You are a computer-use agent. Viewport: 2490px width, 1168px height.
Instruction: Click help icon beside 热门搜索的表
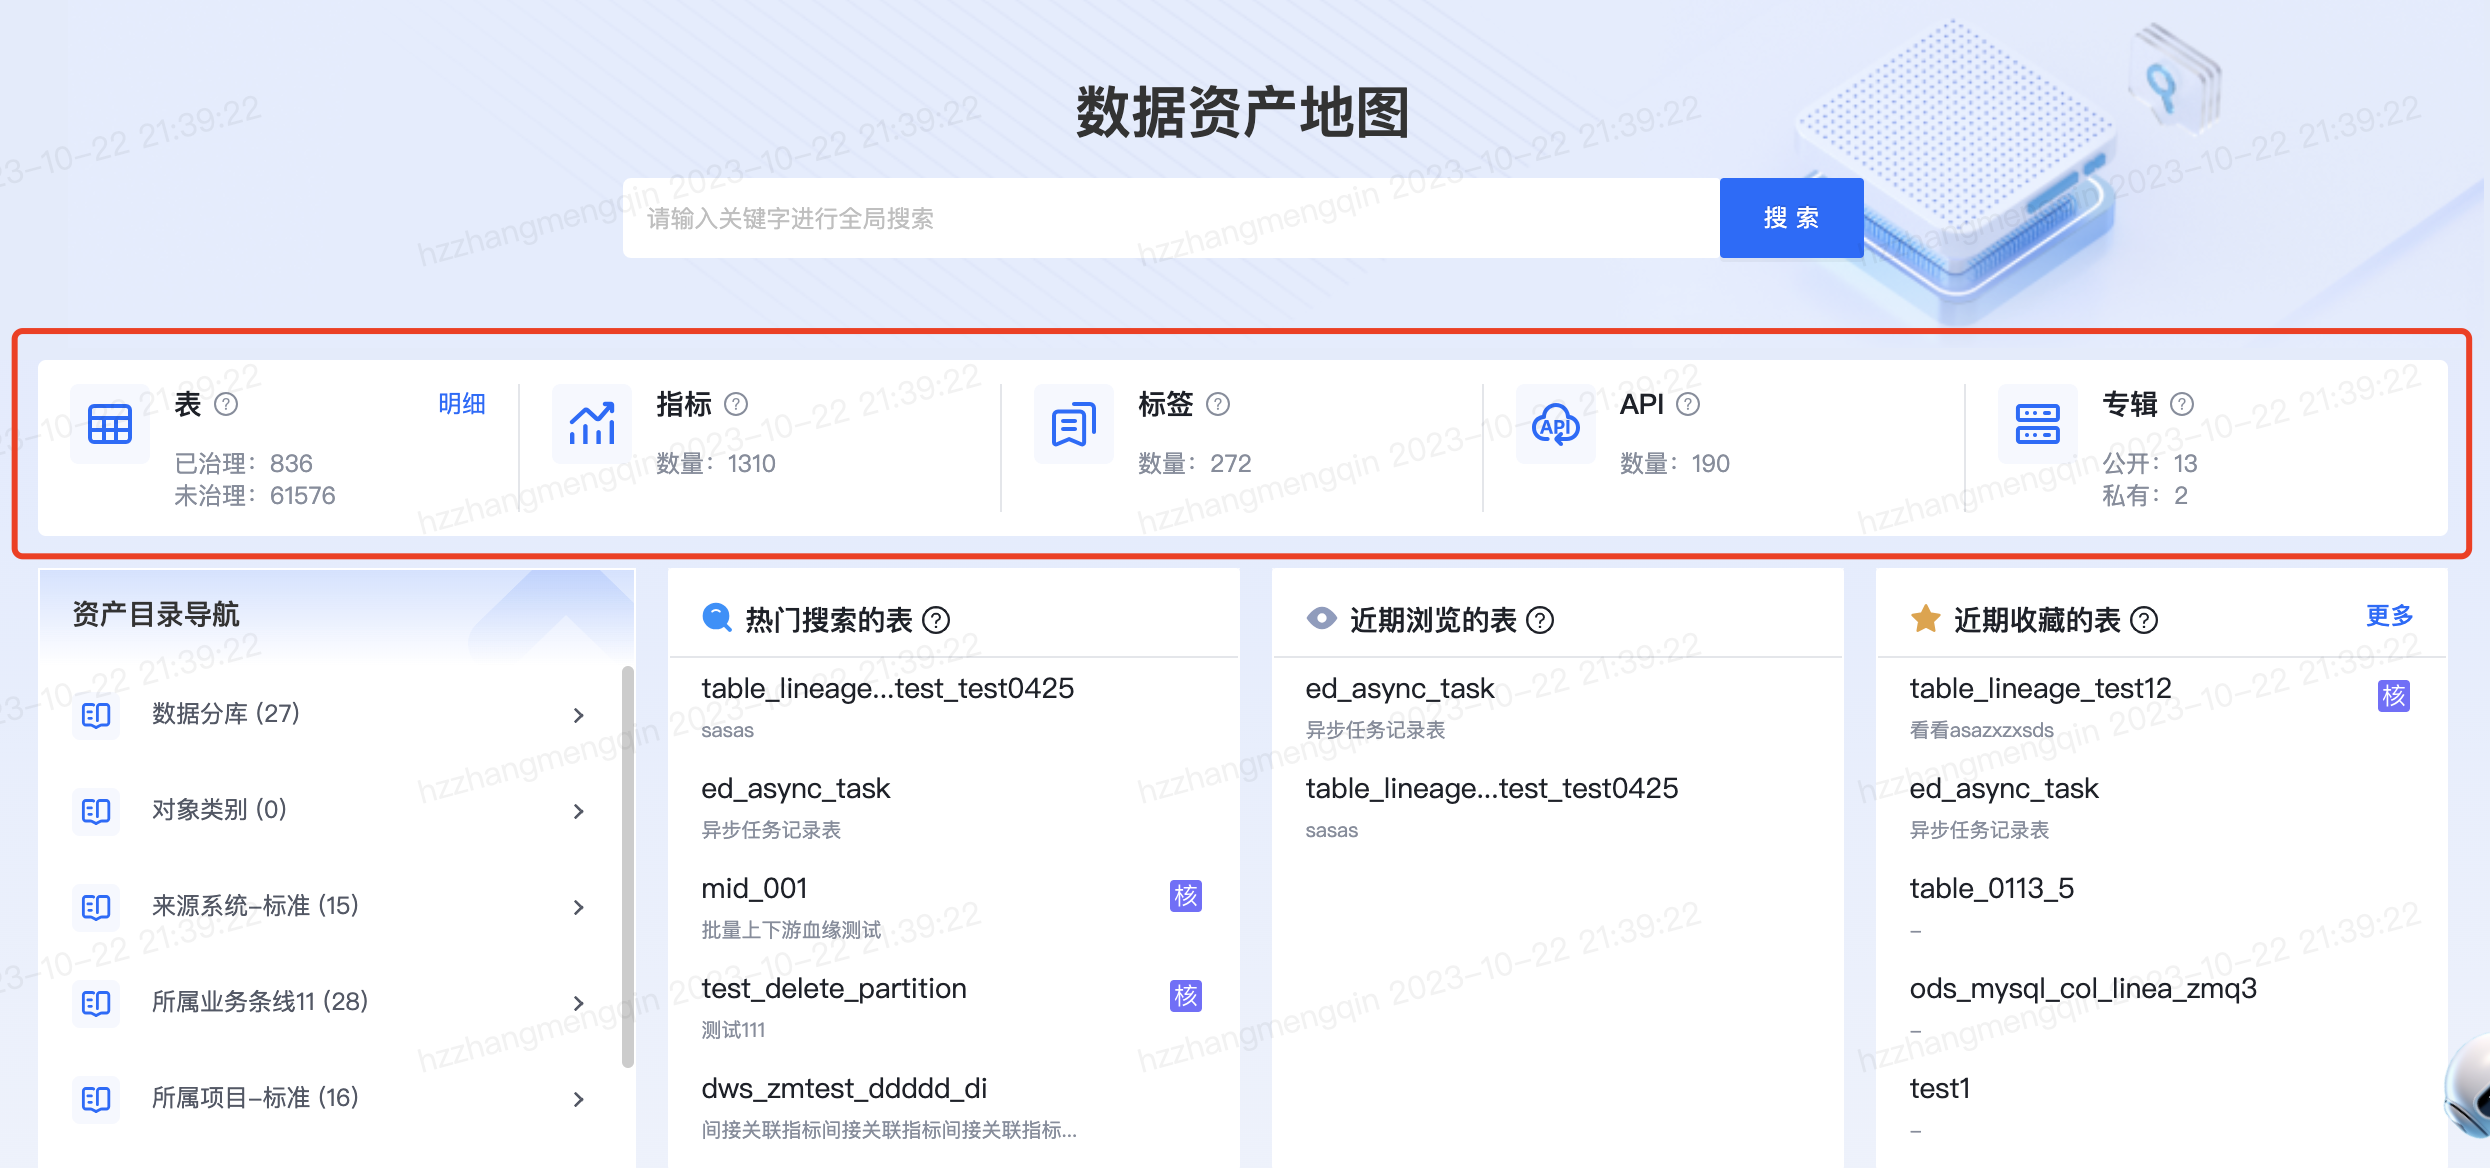[936, 620]
